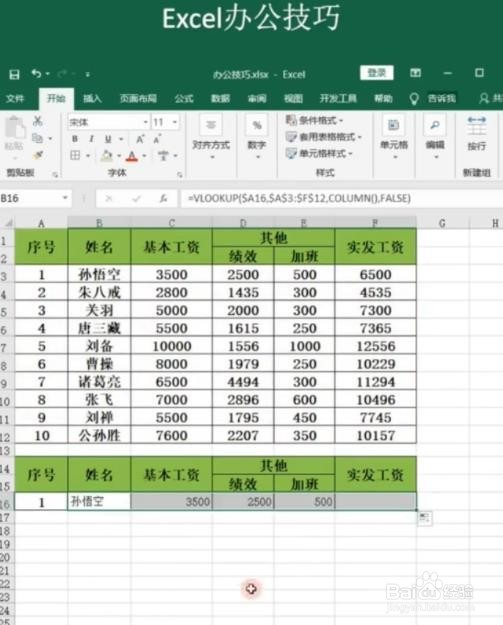Open the 数字 number format group

coord(257,138)
